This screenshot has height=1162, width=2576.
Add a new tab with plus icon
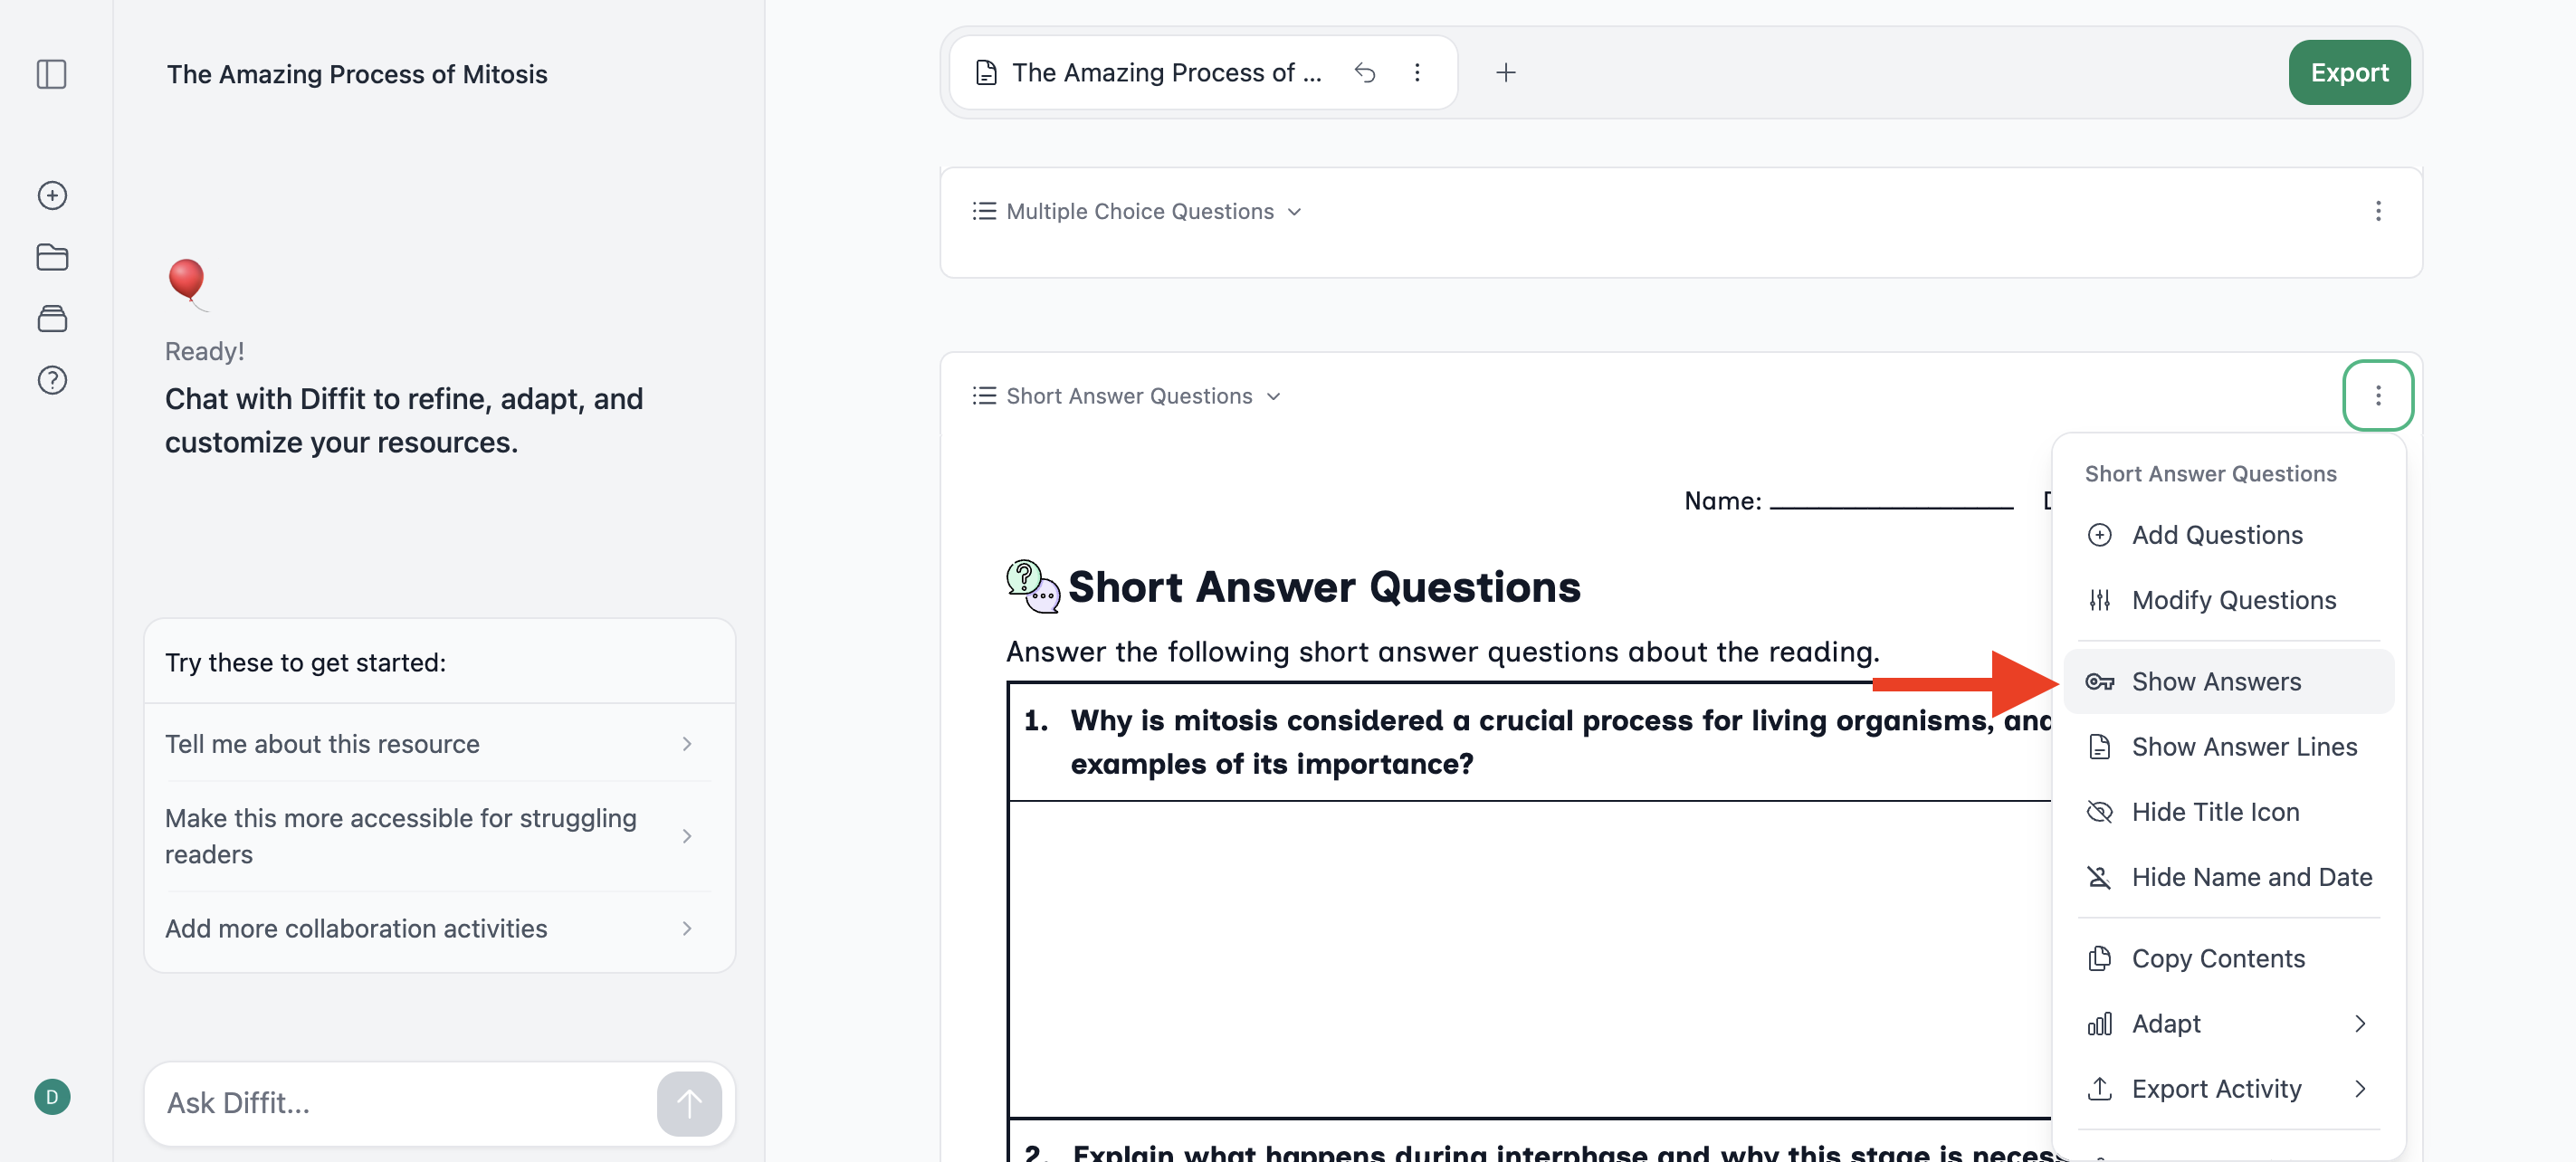[1506, 72]
